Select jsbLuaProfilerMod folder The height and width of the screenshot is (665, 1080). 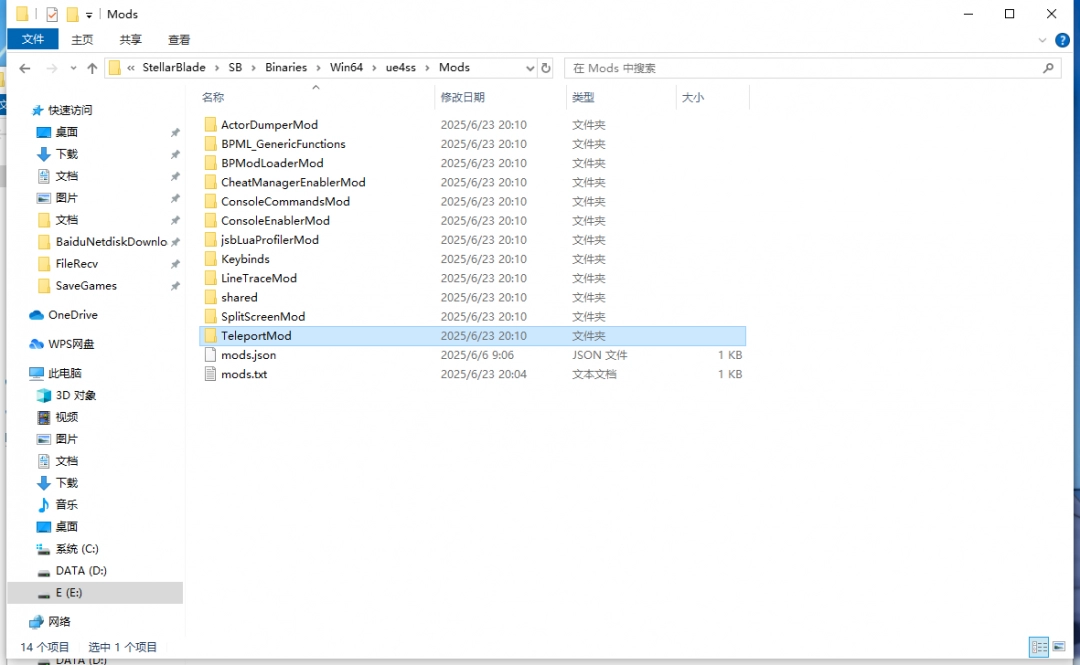pos(269,240)
